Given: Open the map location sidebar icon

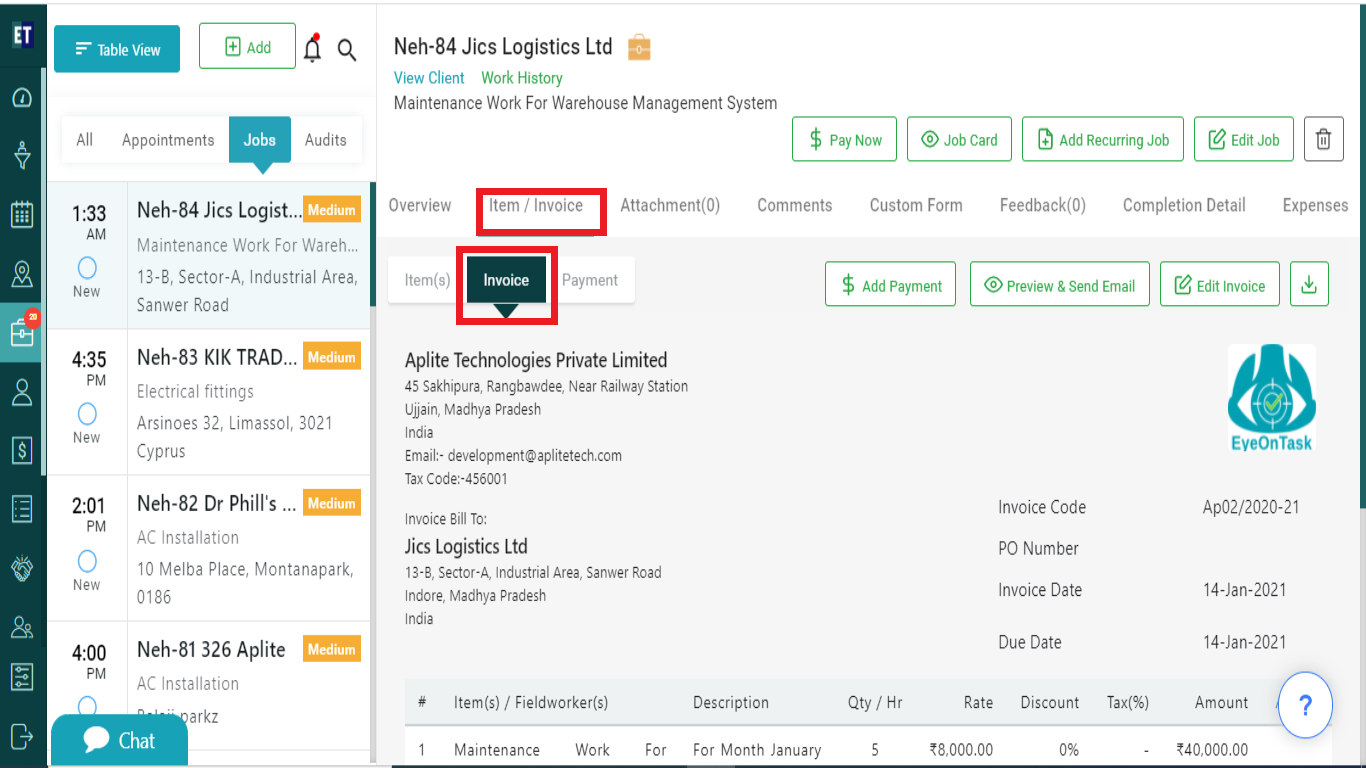Looking at the screenshot, I should click(x=22, y=274).
